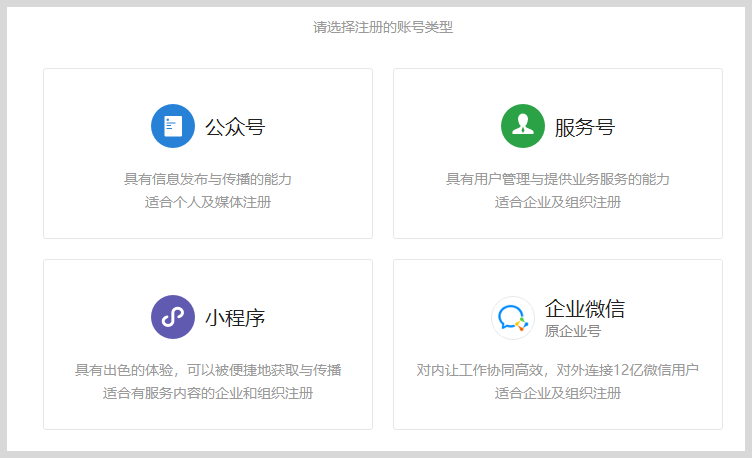This screenshot has height=458, width=752.
Task: Click text 具有信息发布与传播的能力
Action: click(208, 179)
